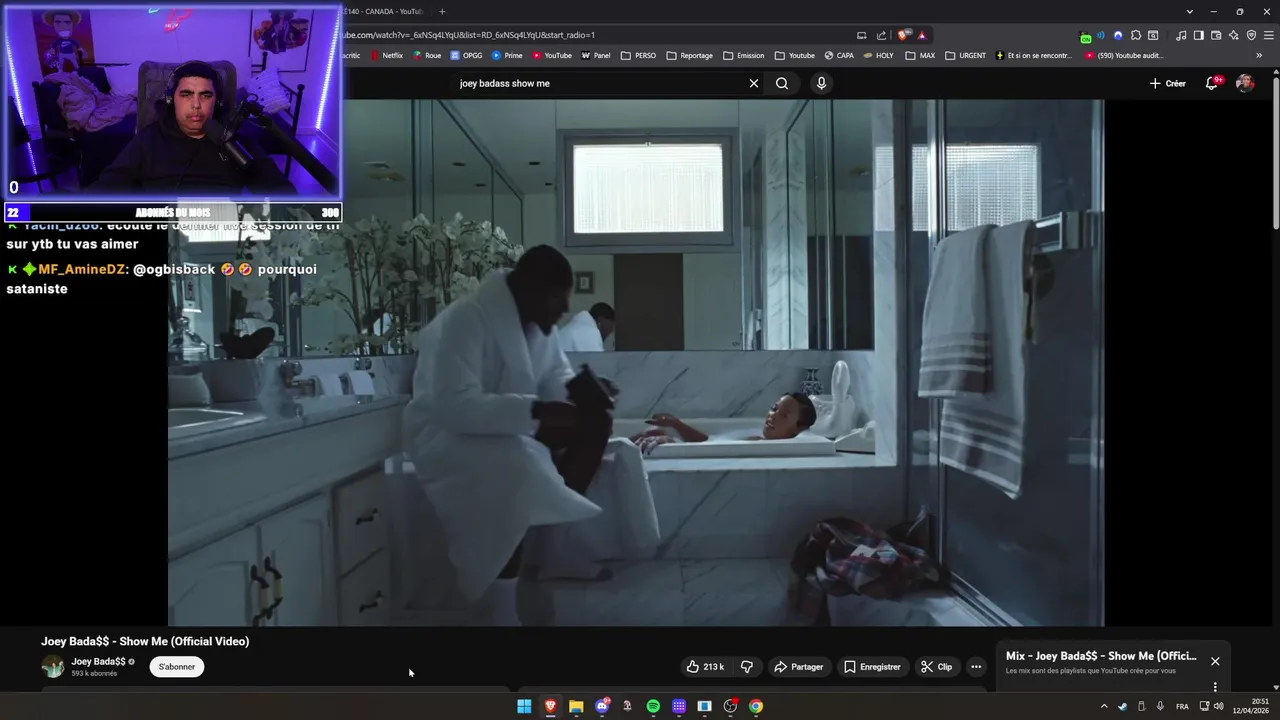This screenshot has width=1280, height=720.
Task: Click the browser address bar URL
Action: pos(467,35)
